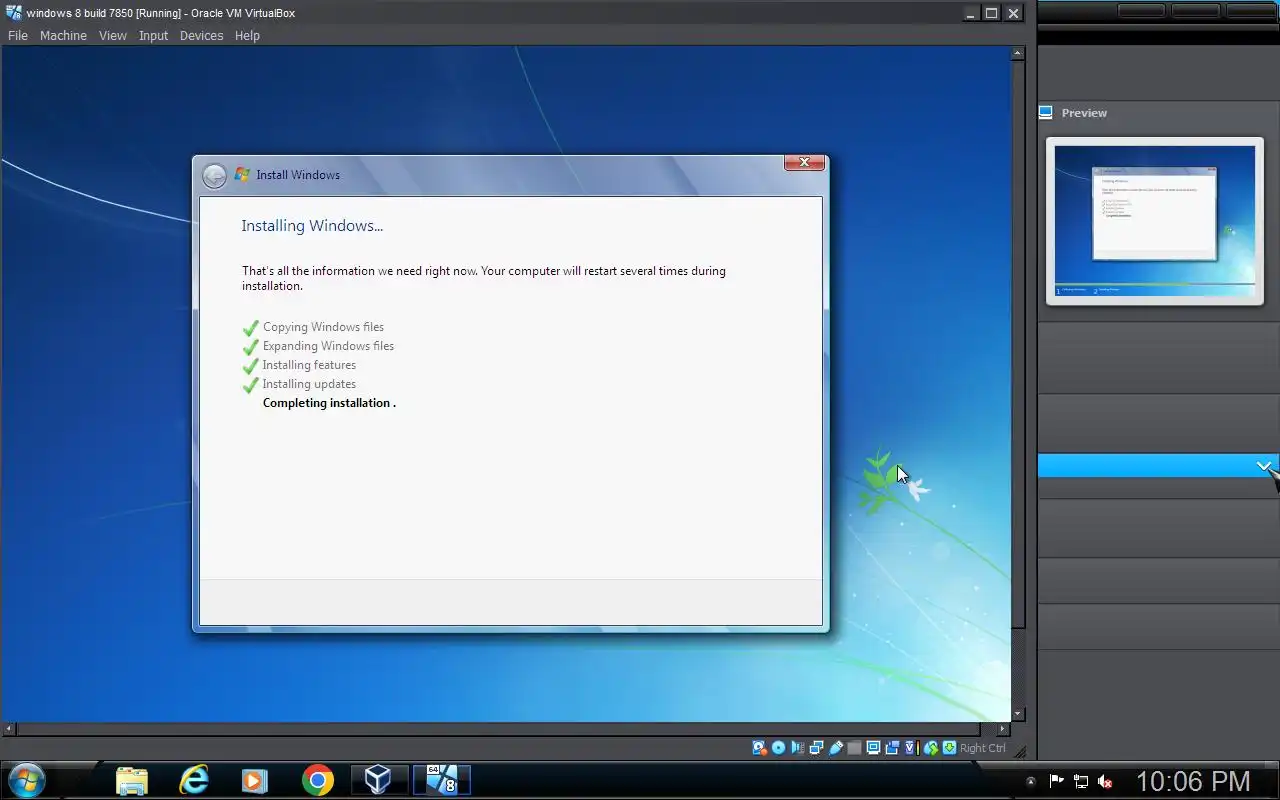Click the 'Installing Windows...' heading

312,226
